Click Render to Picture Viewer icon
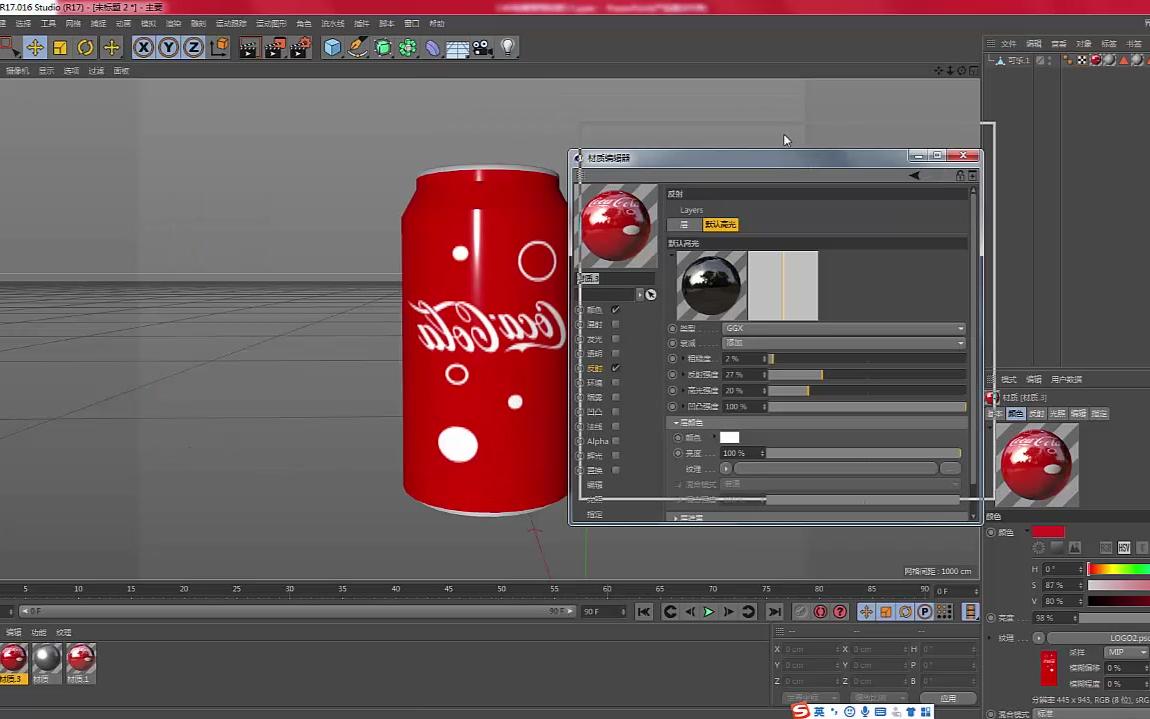This screenshot has width=1150, height=719. coord(275,48)
